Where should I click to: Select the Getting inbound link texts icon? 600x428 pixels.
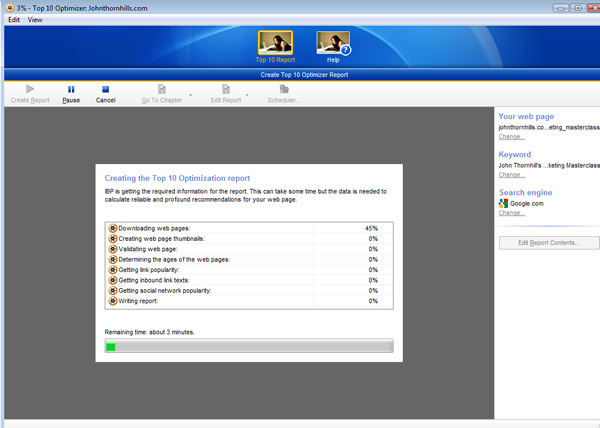tap(112, 280)
